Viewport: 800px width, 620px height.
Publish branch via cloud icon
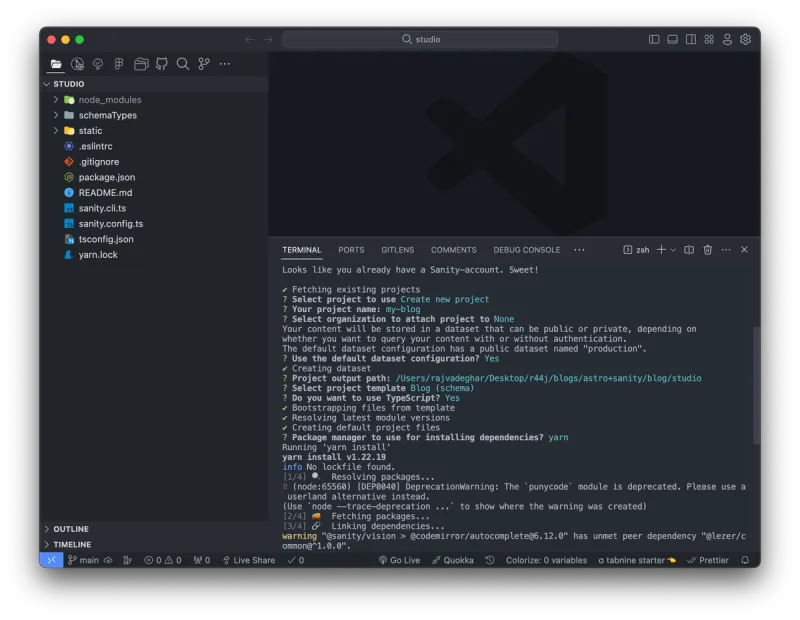point(108,560)
